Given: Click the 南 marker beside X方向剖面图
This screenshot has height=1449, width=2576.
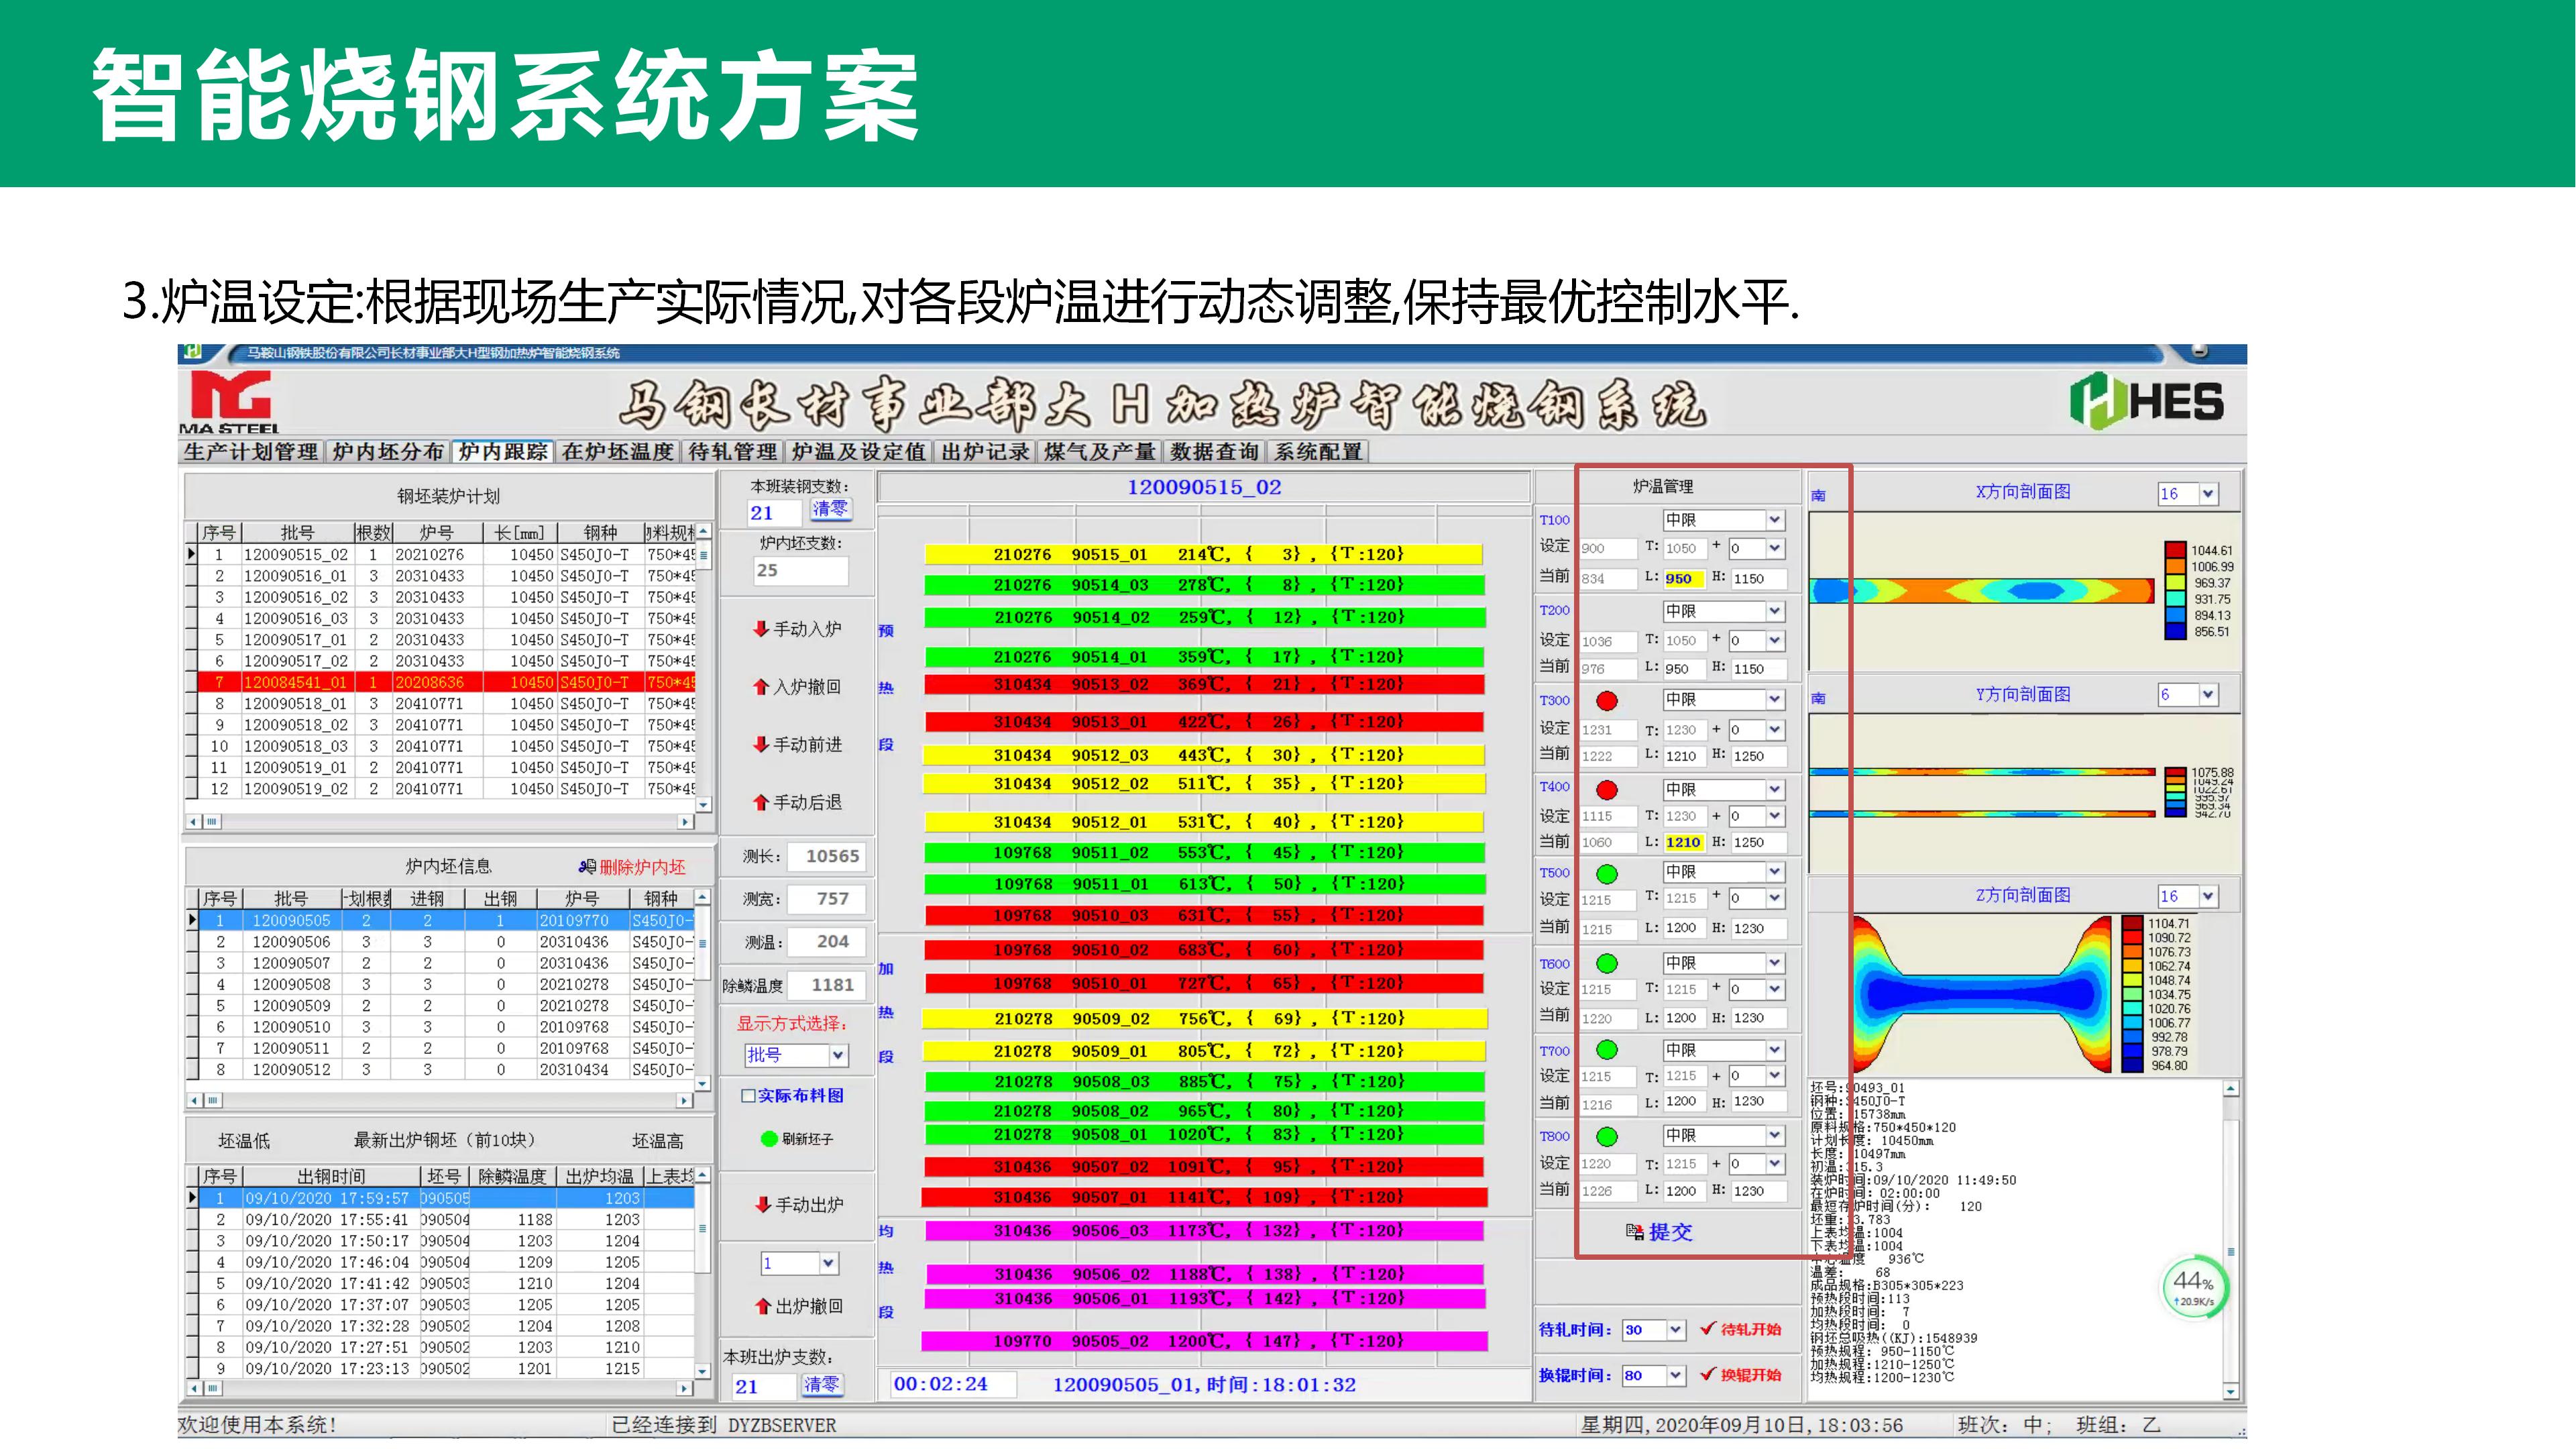Looking at the screenshot, I should (x=1818, y=495).
